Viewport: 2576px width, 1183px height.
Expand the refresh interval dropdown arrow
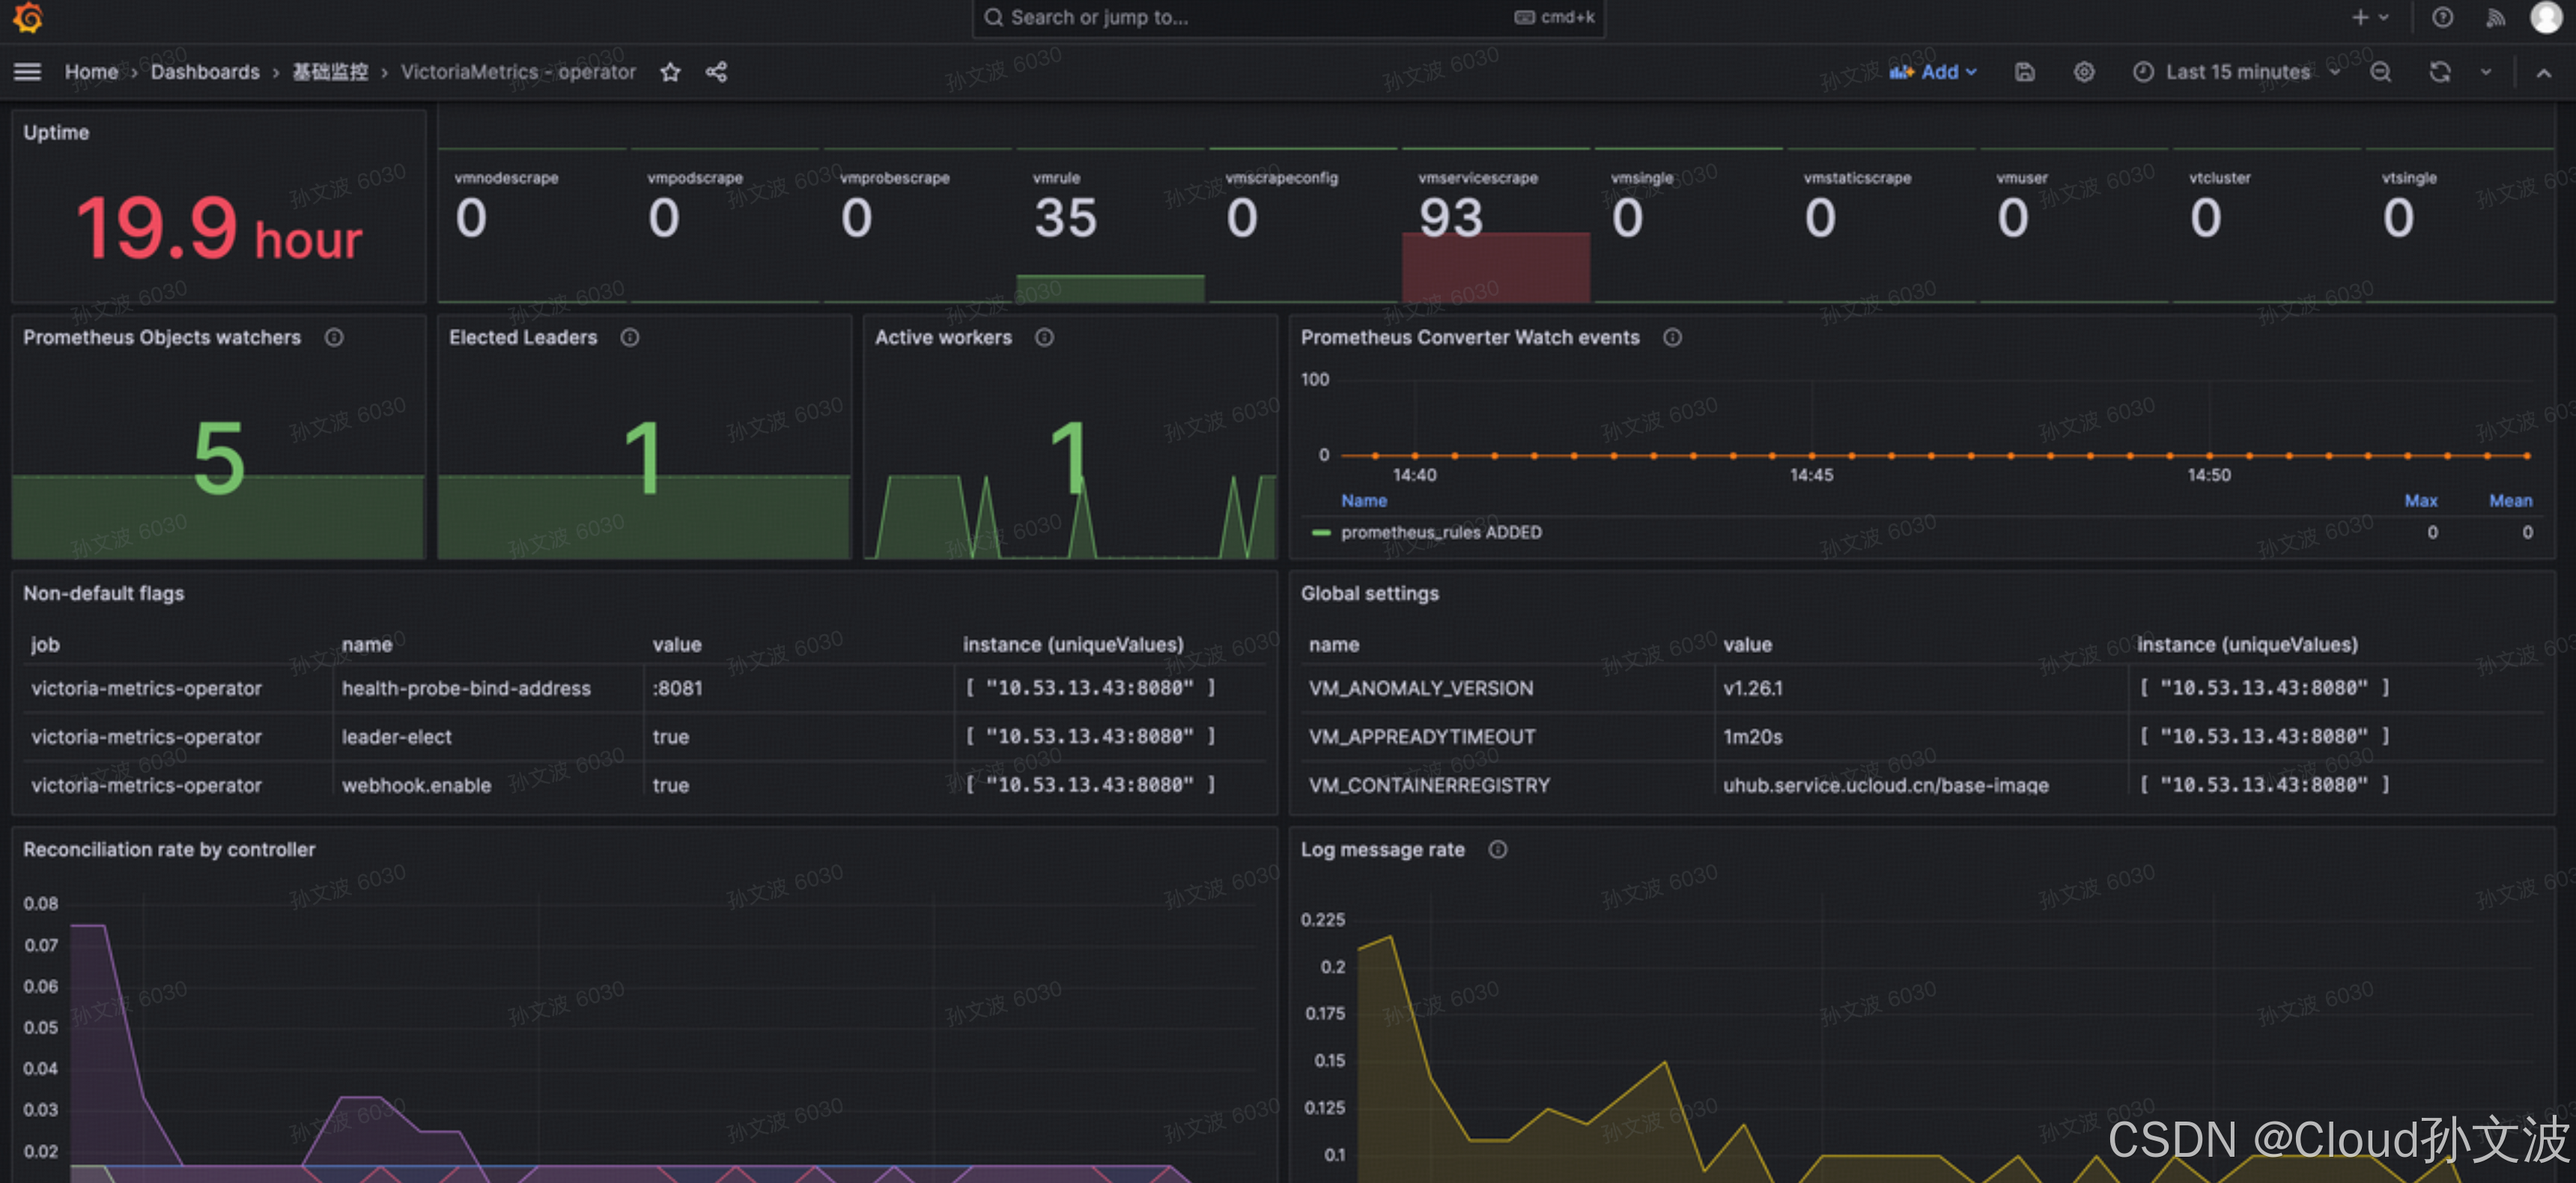coord(2485,72)
